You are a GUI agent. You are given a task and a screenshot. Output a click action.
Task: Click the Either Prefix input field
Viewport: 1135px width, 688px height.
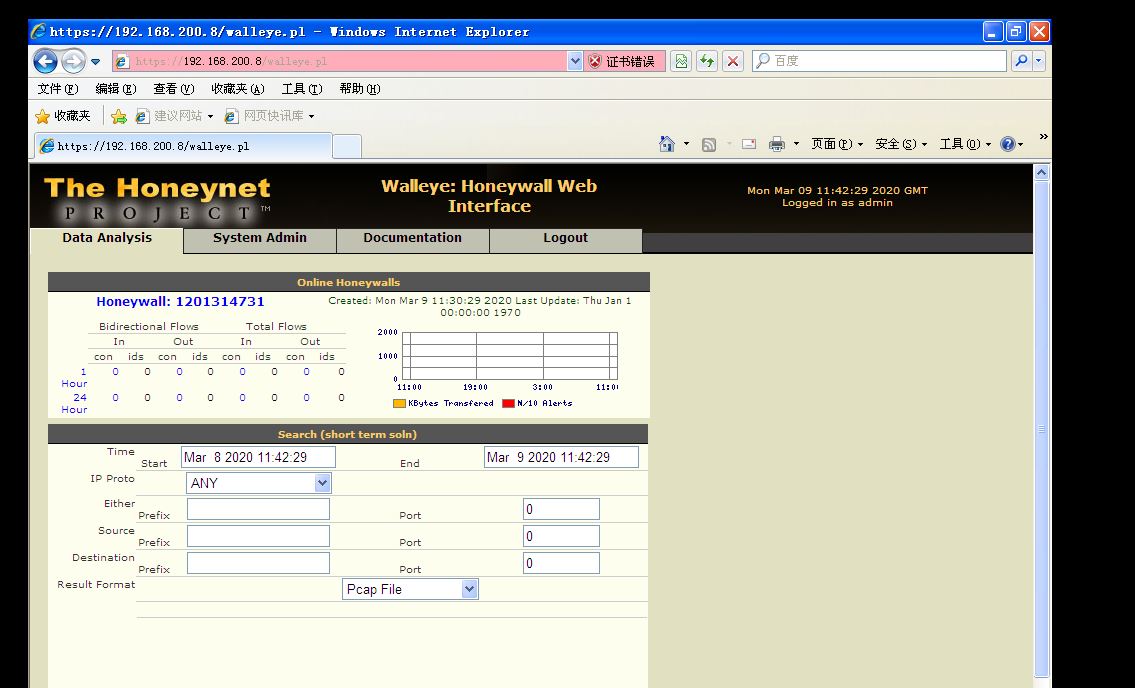tap(258, 509)
